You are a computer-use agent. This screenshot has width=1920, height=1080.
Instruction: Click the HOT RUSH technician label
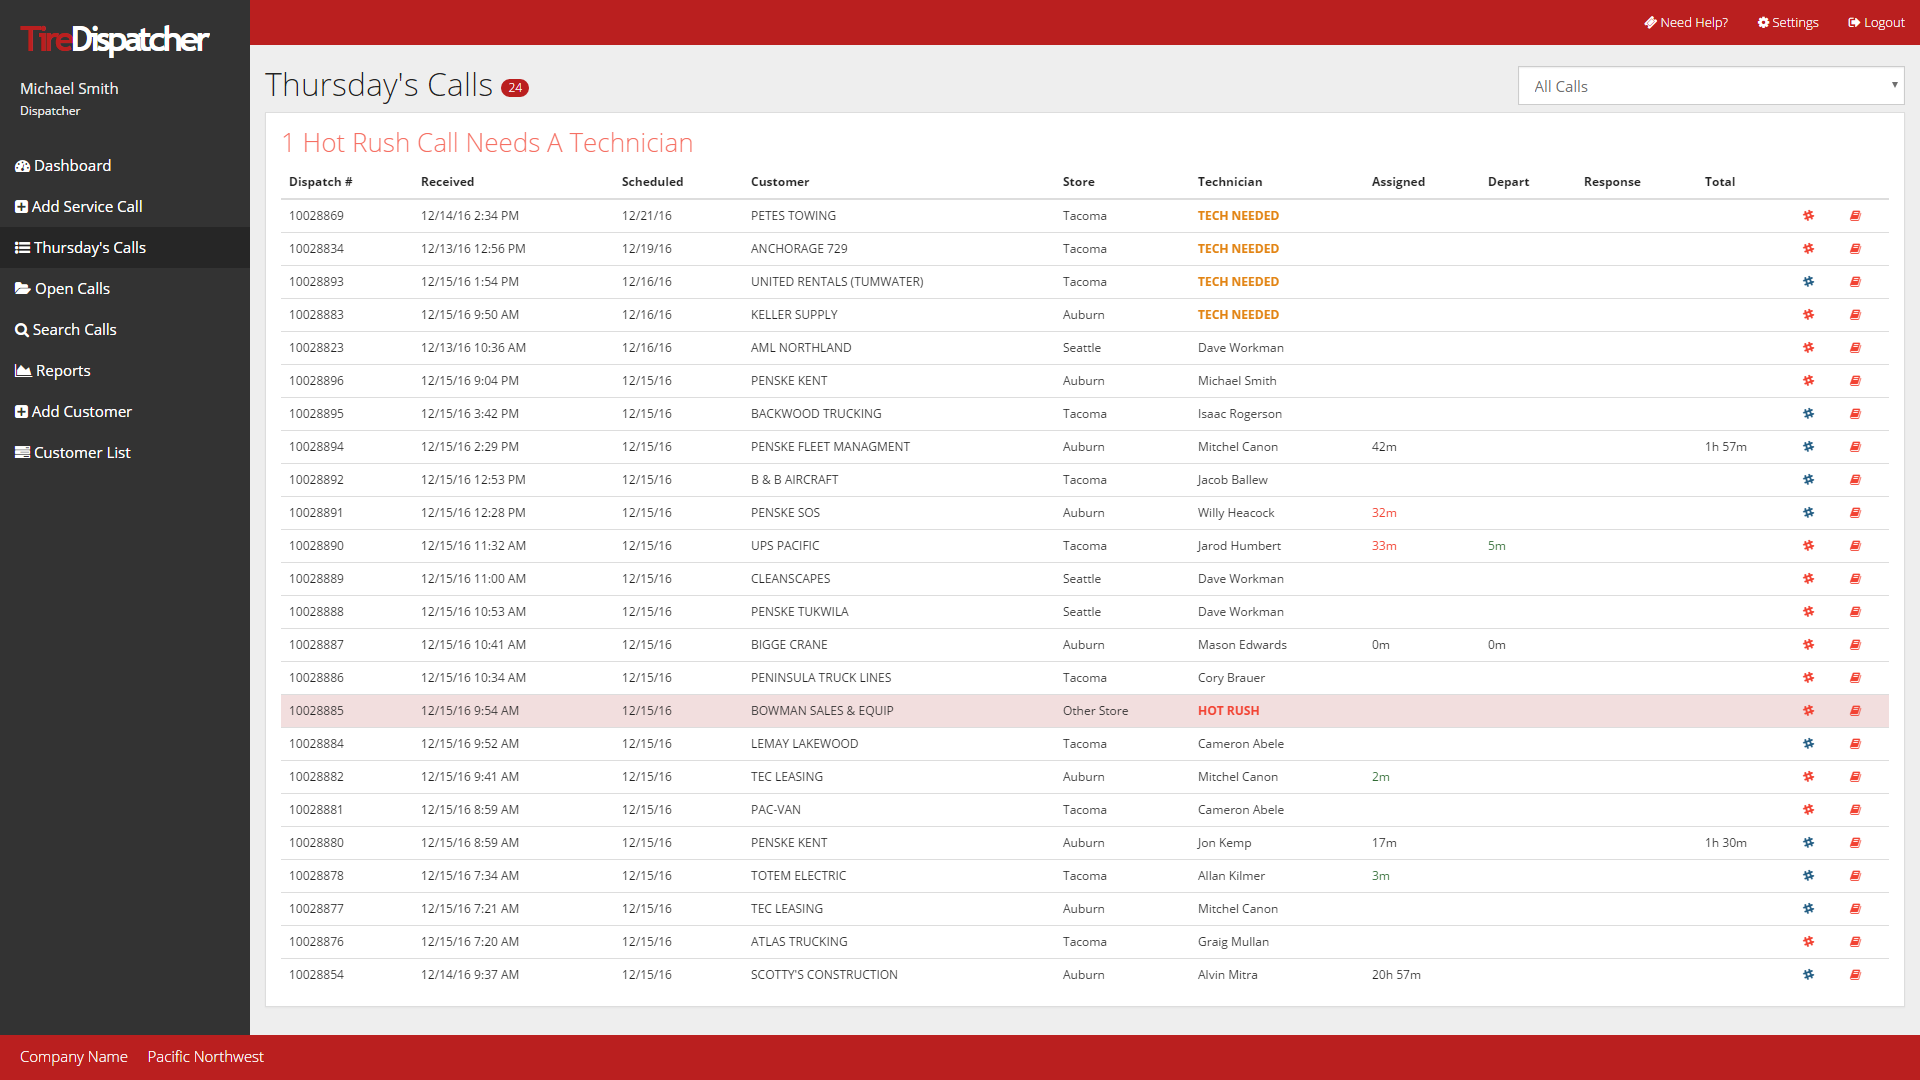click(1228, 711)
